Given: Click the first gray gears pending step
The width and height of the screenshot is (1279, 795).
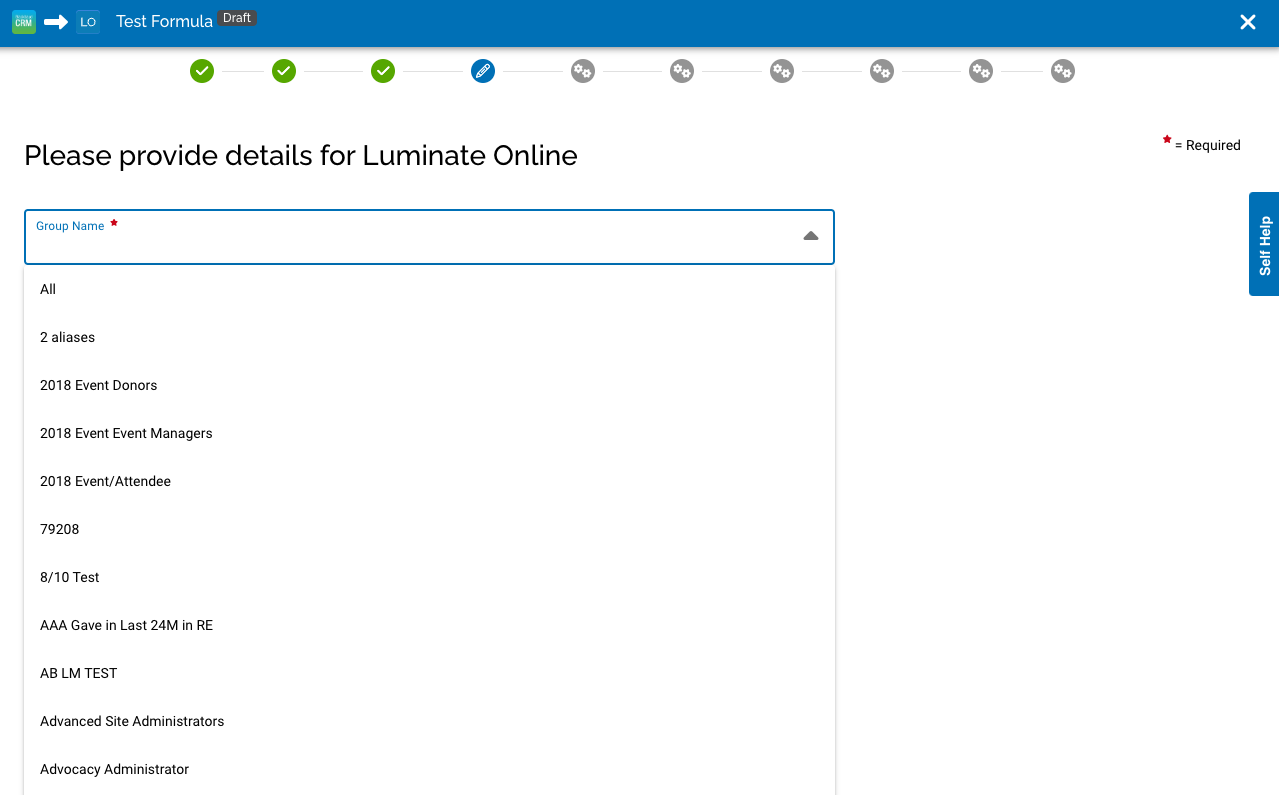Looking at the screenshot, I should (x=582, y=71).
